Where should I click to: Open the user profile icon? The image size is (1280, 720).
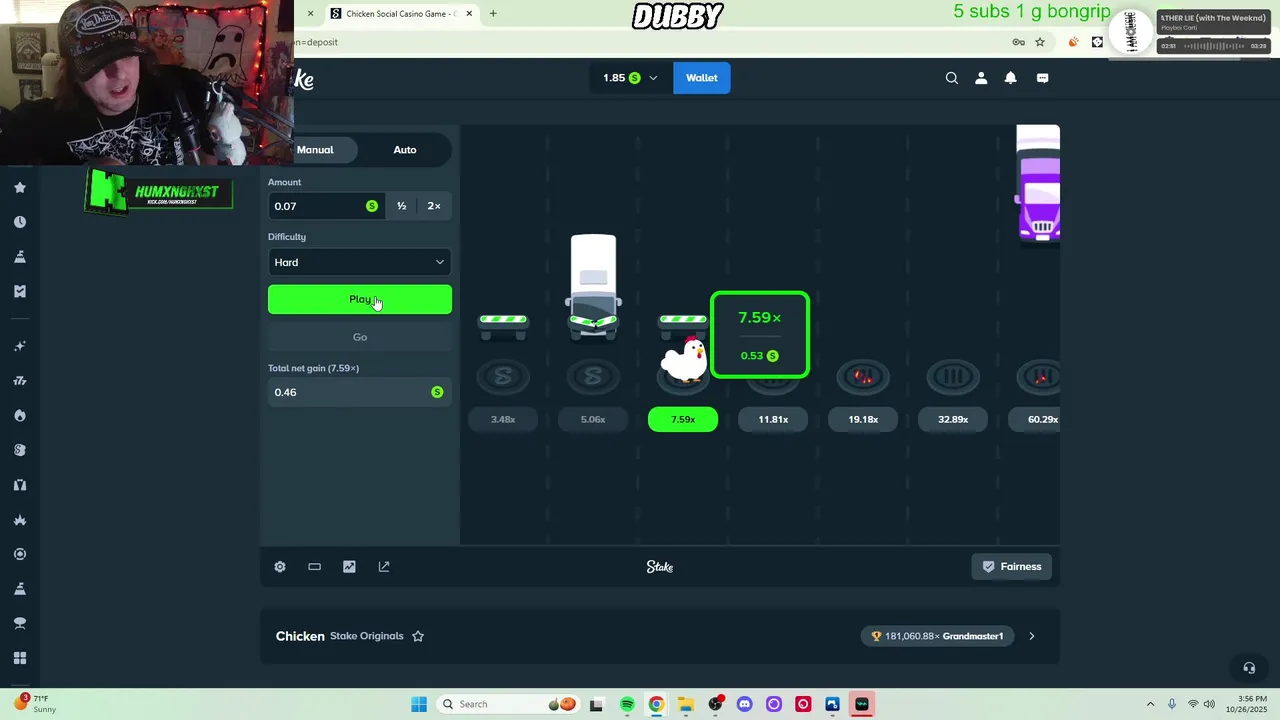(x=981, y=78)
